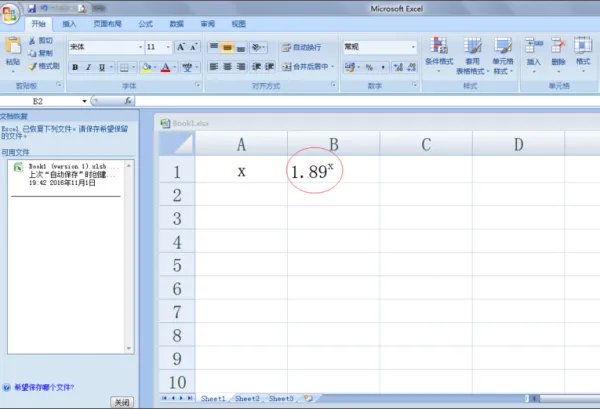Click the Close (关闭) button in recovery pane
Viewport: 600px width, 409px height.
pos(121,402)
